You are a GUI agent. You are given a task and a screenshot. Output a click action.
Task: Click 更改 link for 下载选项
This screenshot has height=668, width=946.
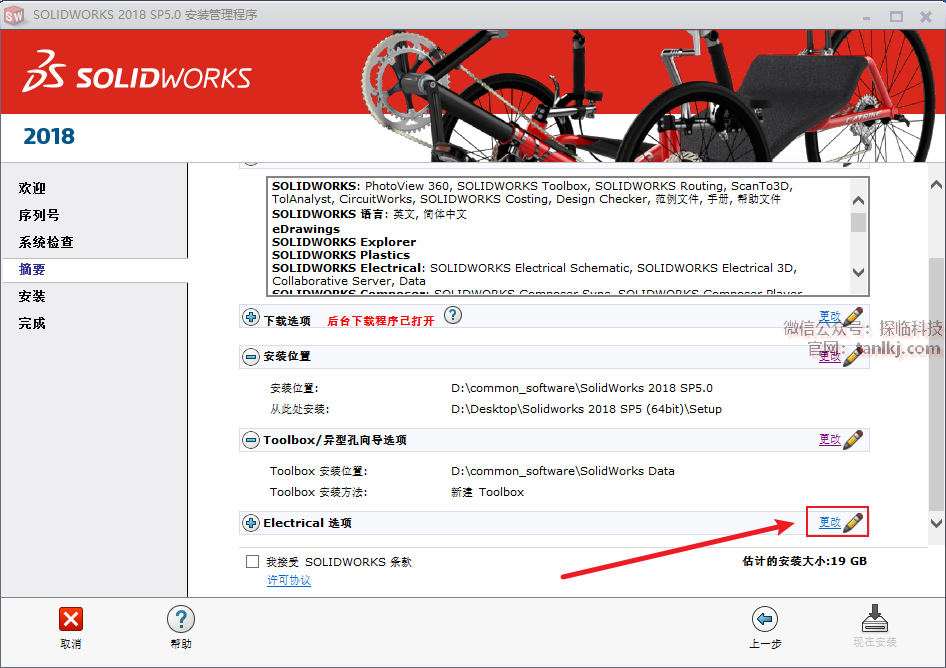point(830,316)
